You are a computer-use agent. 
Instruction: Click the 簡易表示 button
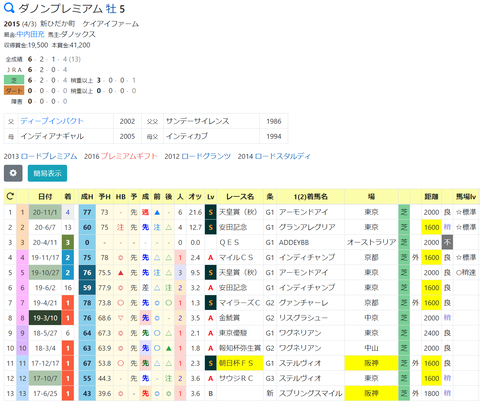(x=47, y=173)
